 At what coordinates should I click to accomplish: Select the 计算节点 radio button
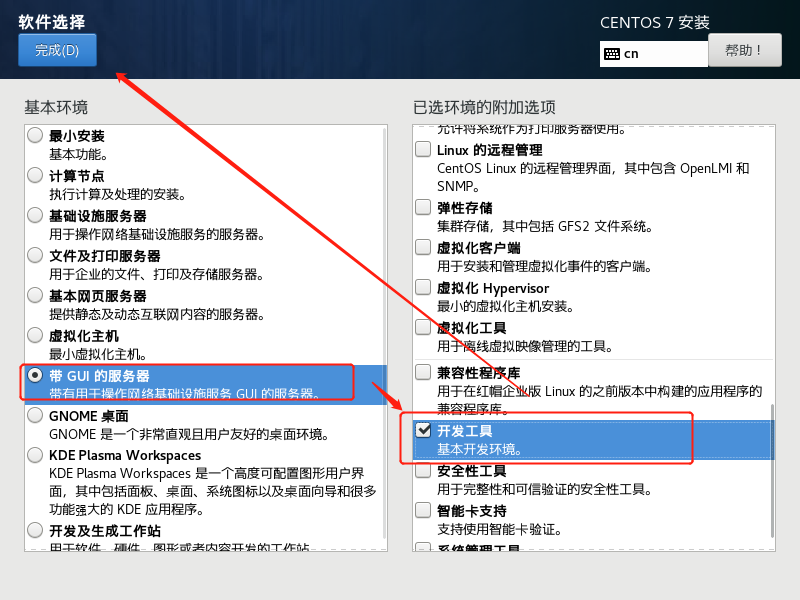[35, 175]
